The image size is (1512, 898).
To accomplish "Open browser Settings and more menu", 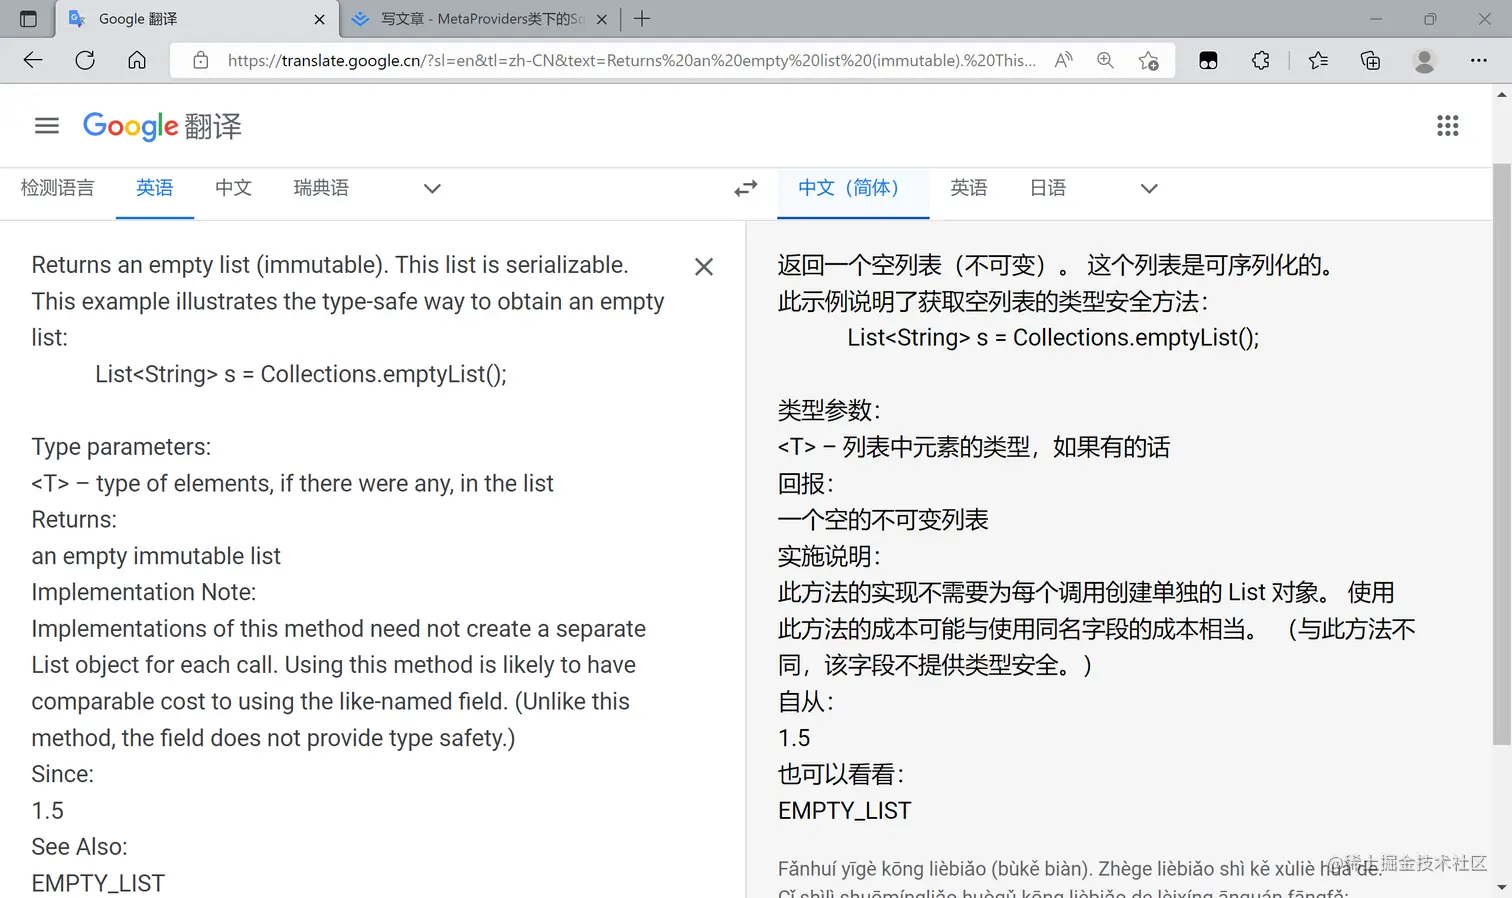I will [1479, 60].
